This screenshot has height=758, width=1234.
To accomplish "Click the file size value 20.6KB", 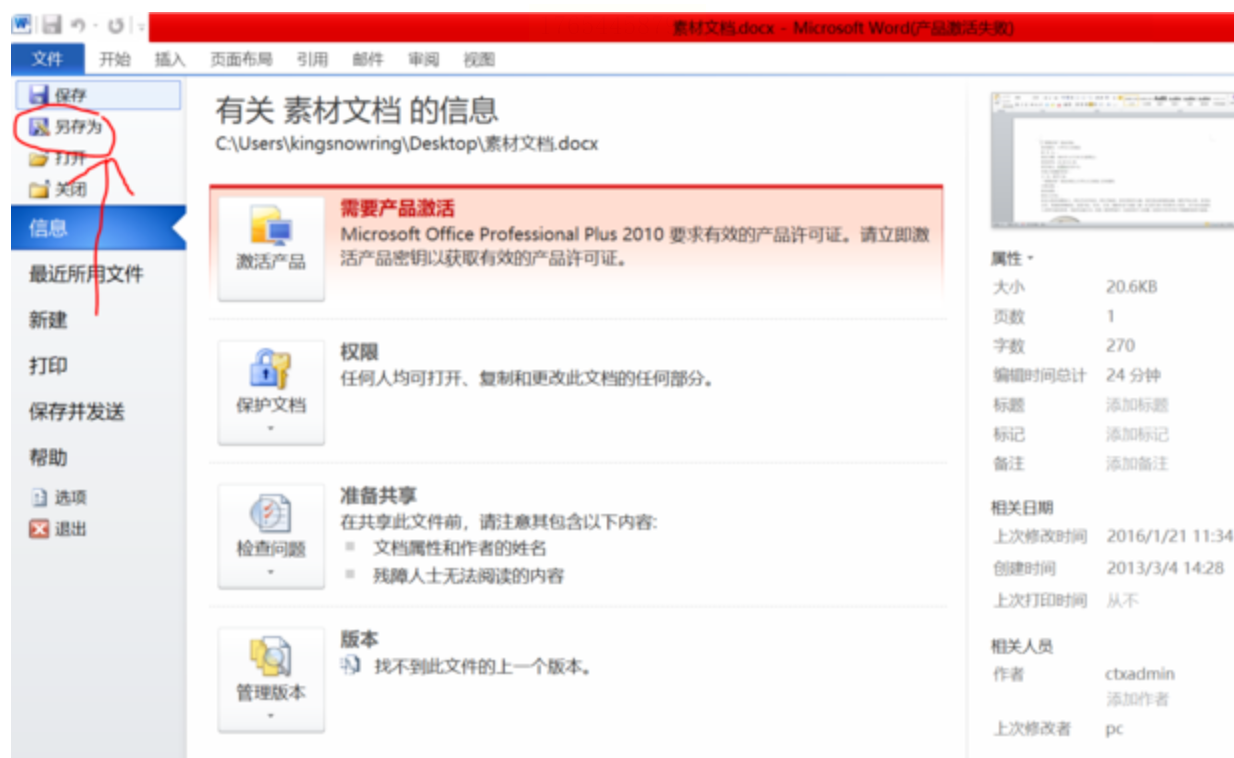I will (x=1131, y=287).
